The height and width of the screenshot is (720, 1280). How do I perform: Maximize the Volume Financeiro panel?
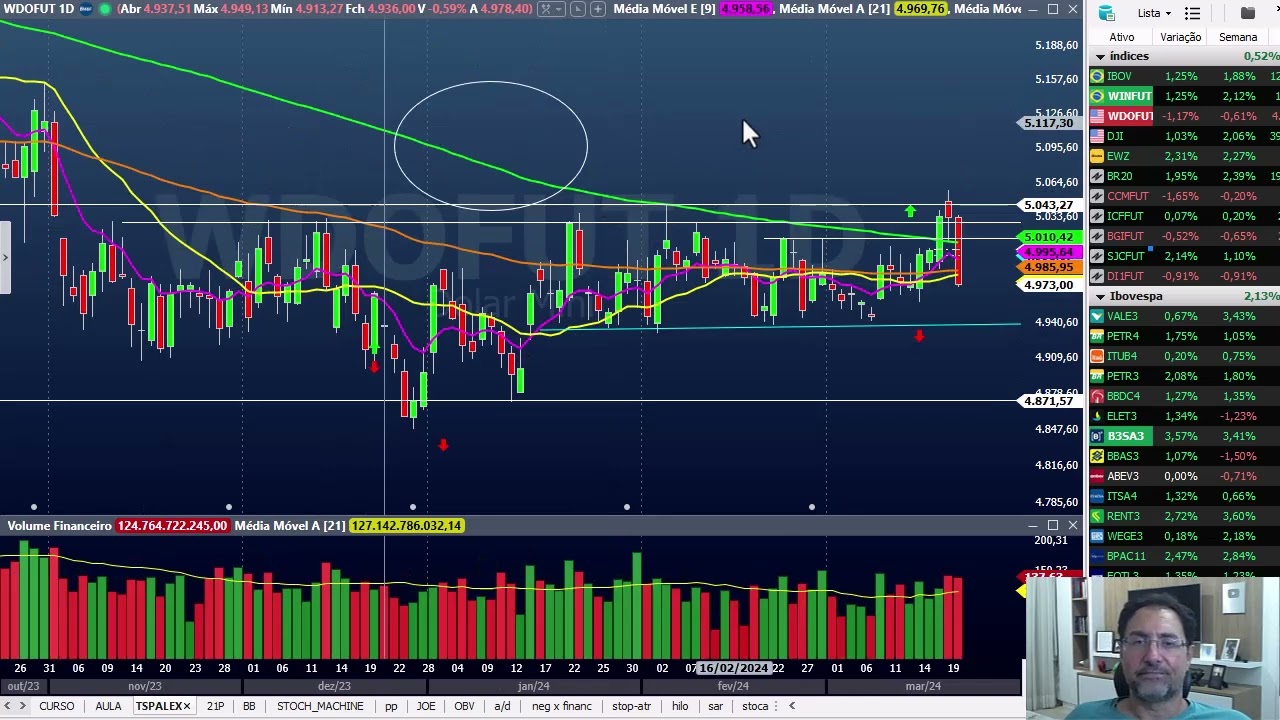coord(1053,525)
